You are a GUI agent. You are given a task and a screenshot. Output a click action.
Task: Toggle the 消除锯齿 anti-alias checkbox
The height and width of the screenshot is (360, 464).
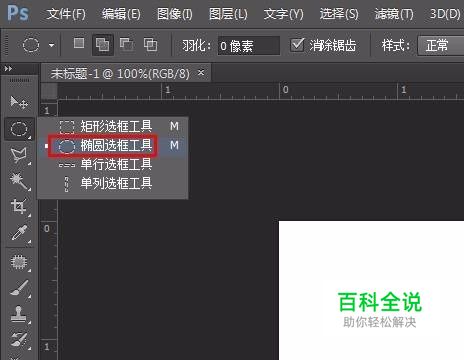click(297, 45)
